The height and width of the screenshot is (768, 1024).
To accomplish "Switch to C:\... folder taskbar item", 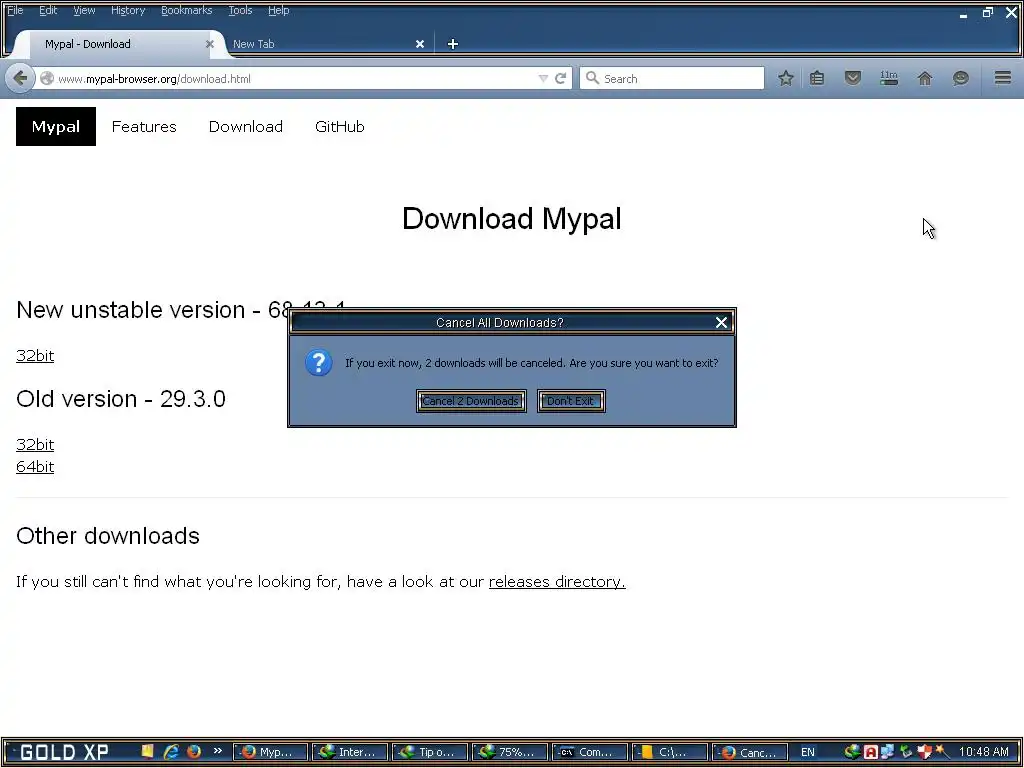I will click(669, 752).
